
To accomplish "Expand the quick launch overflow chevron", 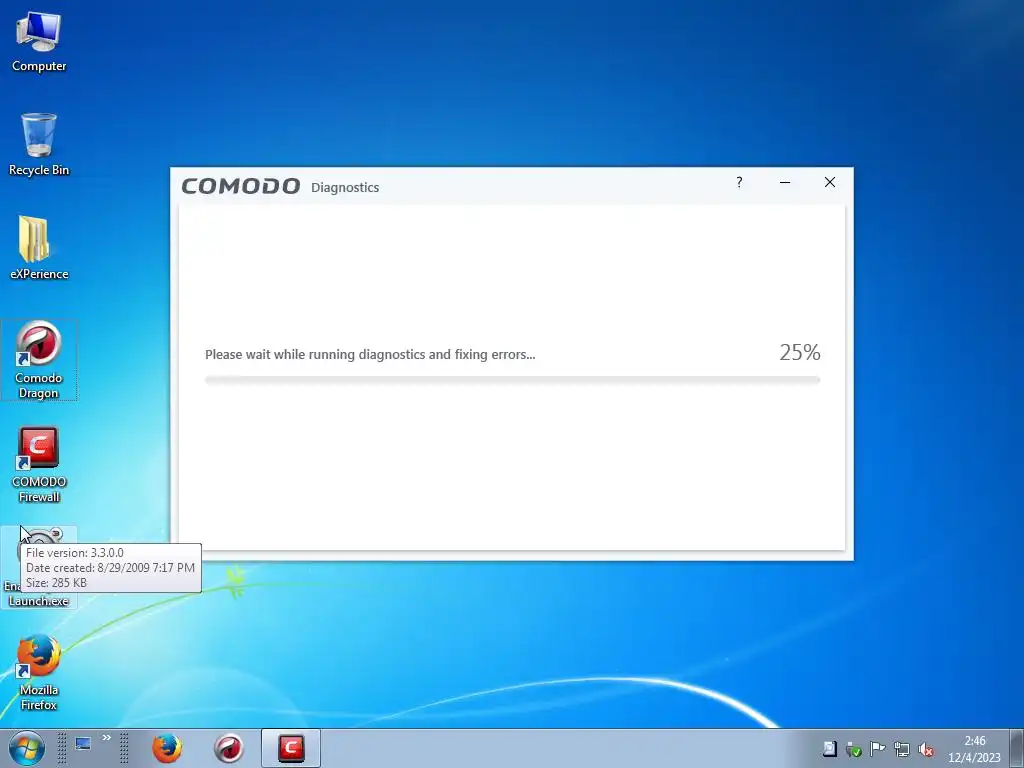I will click(x=106, y=738).
